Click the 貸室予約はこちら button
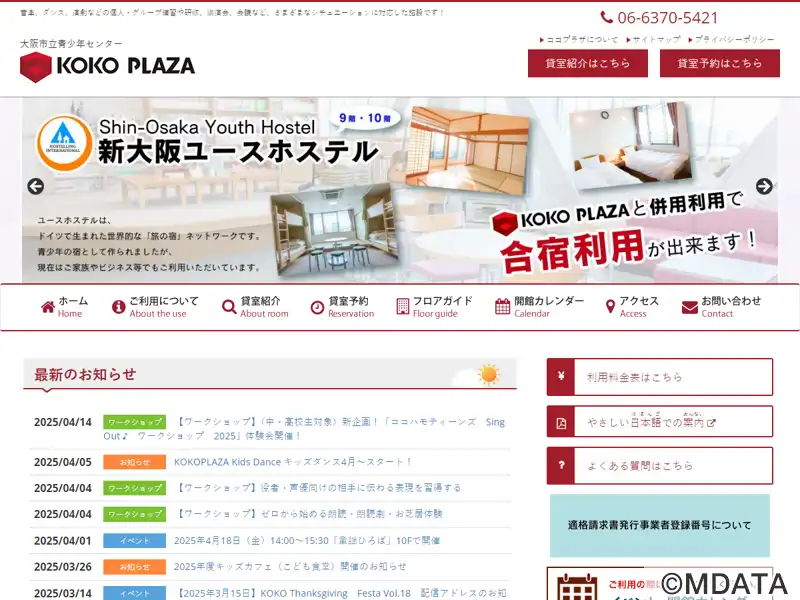Screen dimensions: 800x600 [x=720, y=63]
